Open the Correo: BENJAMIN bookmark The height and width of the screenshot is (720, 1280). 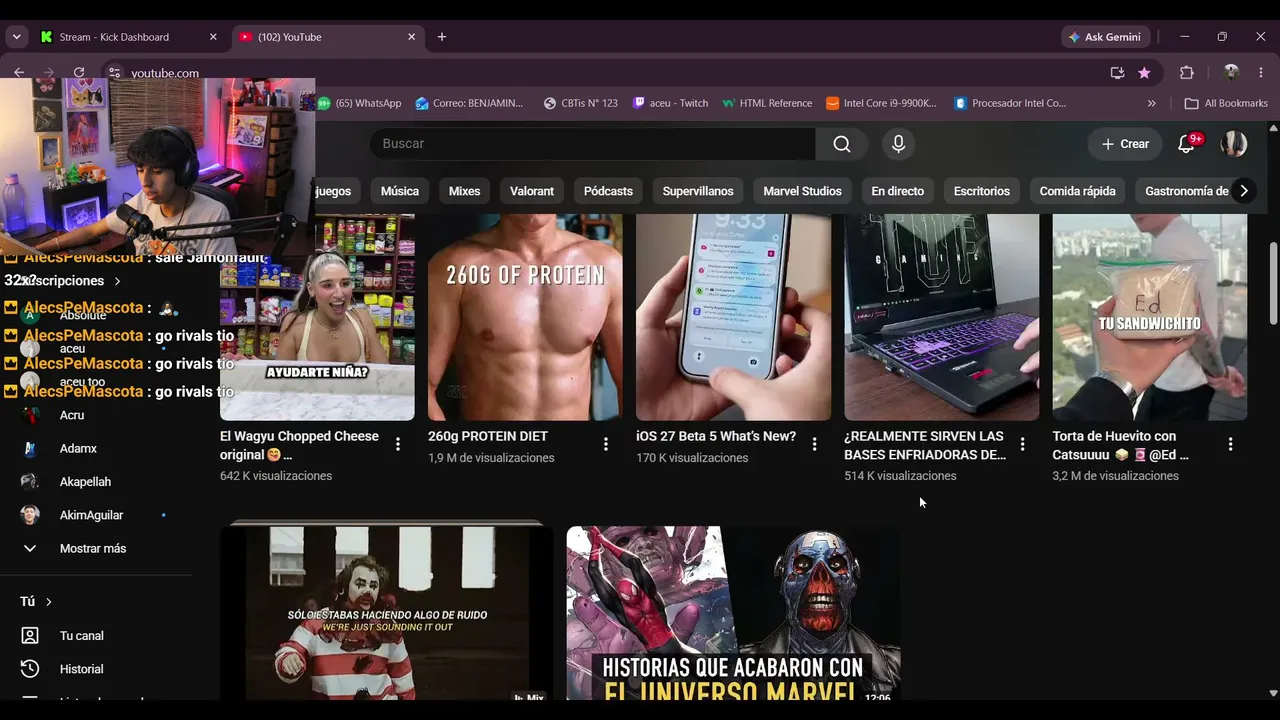tap(470, 103)
